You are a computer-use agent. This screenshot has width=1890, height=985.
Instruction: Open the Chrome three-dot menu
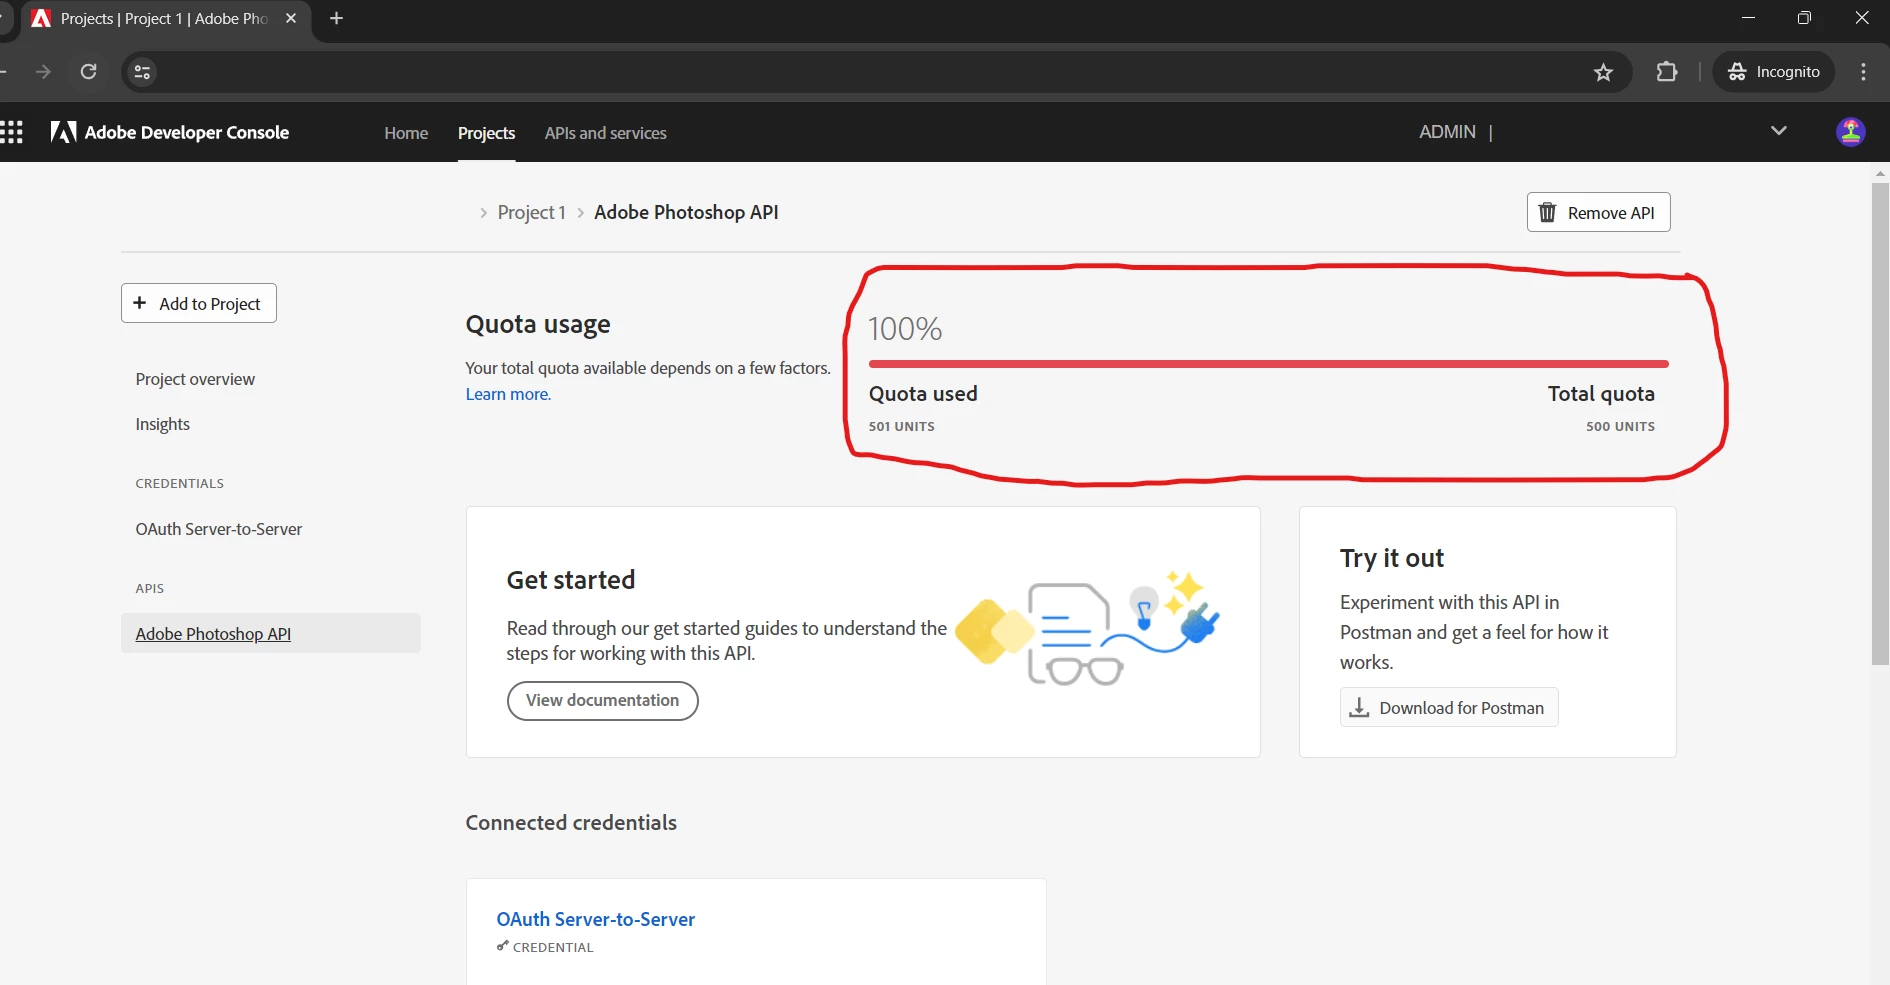coord(1863,72)
